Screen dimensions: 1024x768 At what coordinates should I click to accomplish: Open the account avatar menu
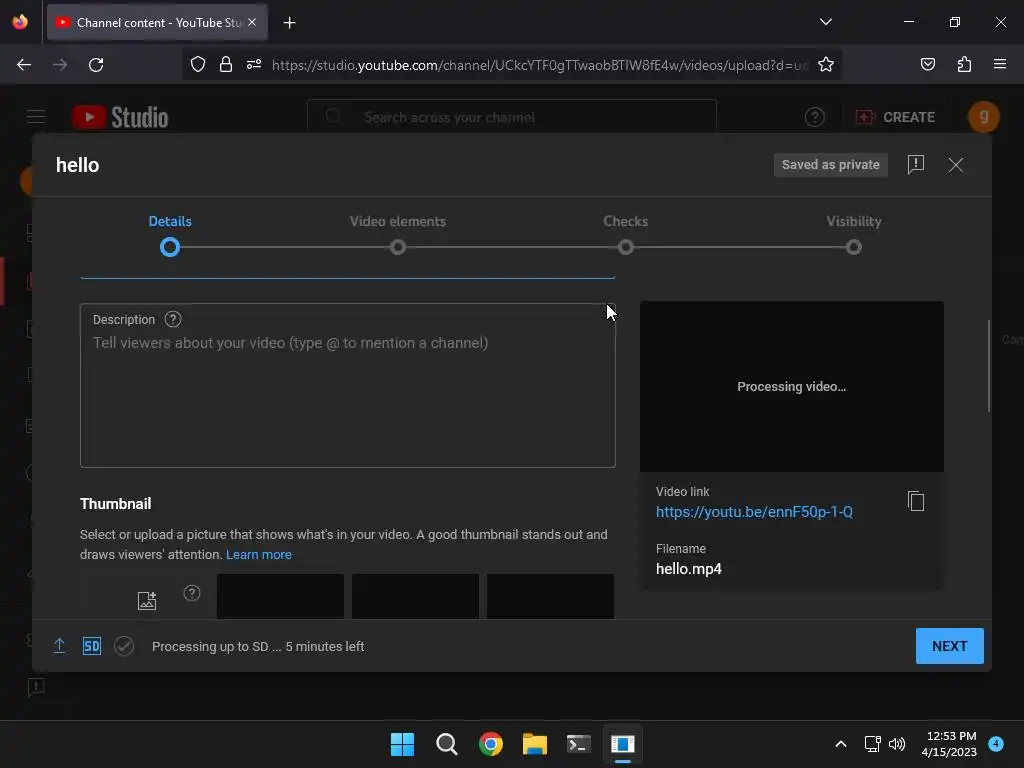(x=984, y=117)
